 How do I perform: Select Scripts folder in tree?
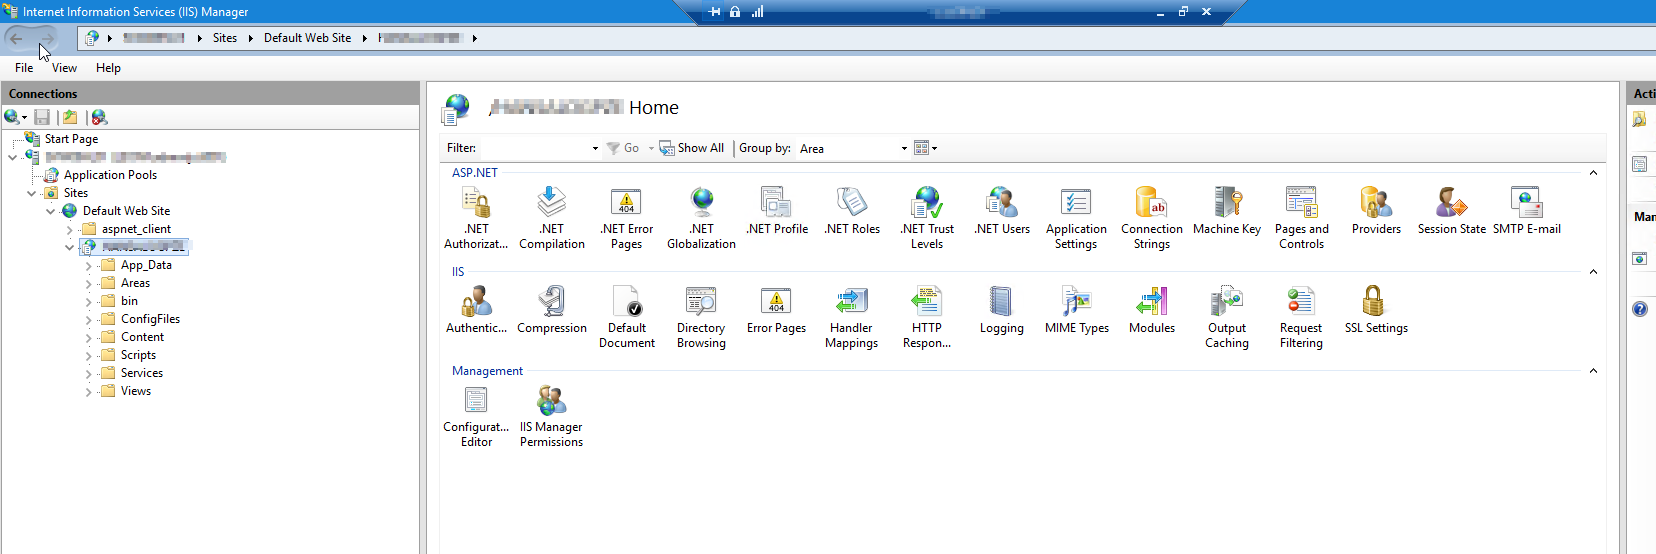[x=138, y=355]
